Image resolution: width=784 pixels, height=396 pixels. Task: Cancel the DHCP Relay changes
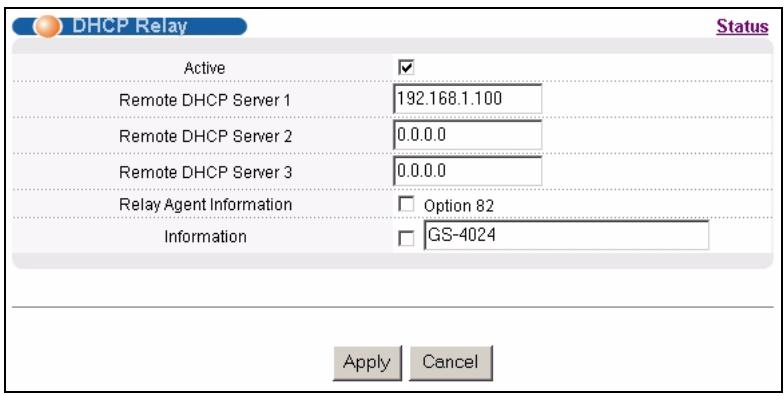click(x=450, y=363)
